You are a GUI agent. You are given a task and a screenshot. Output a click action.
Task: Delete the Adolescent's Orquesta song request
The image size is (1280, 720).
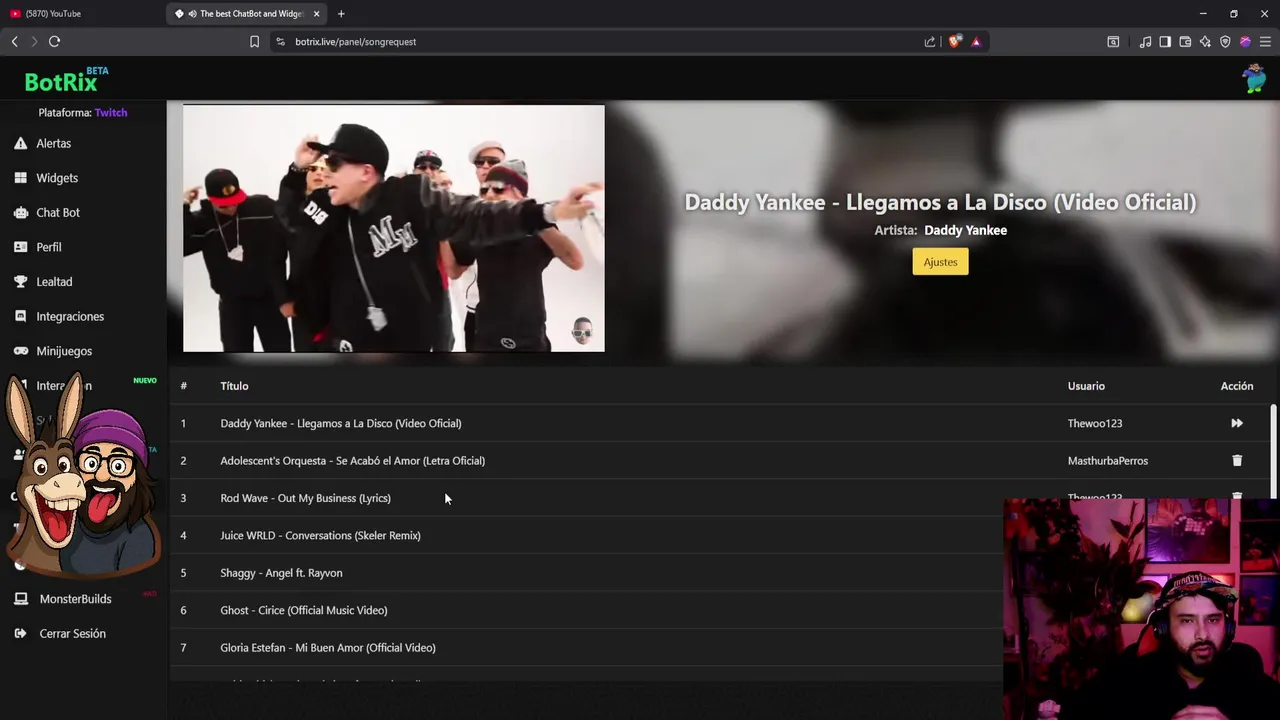pyautogui.click(x=1237, y=461)
